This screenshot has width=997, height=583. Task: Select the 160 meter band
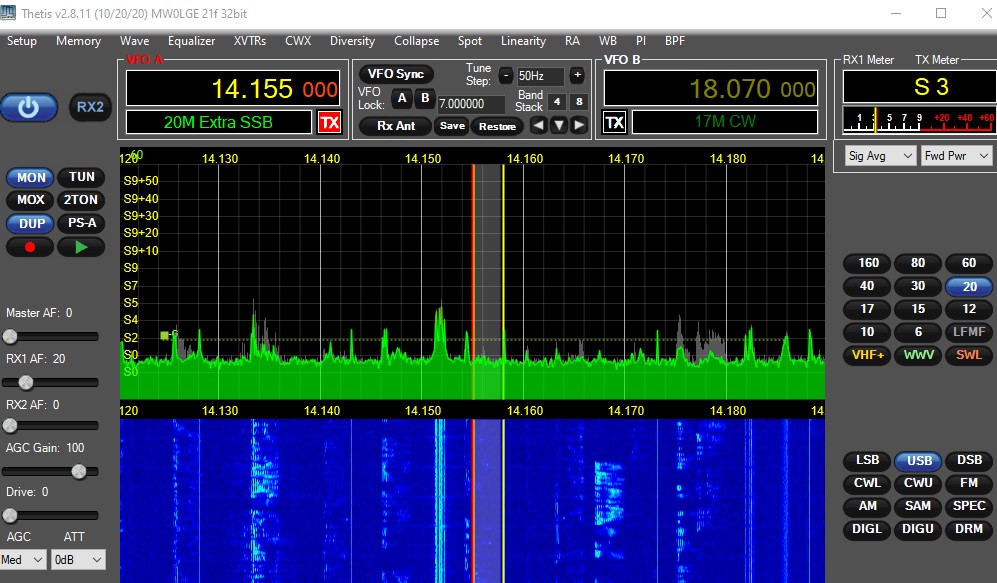coord(868,263)
